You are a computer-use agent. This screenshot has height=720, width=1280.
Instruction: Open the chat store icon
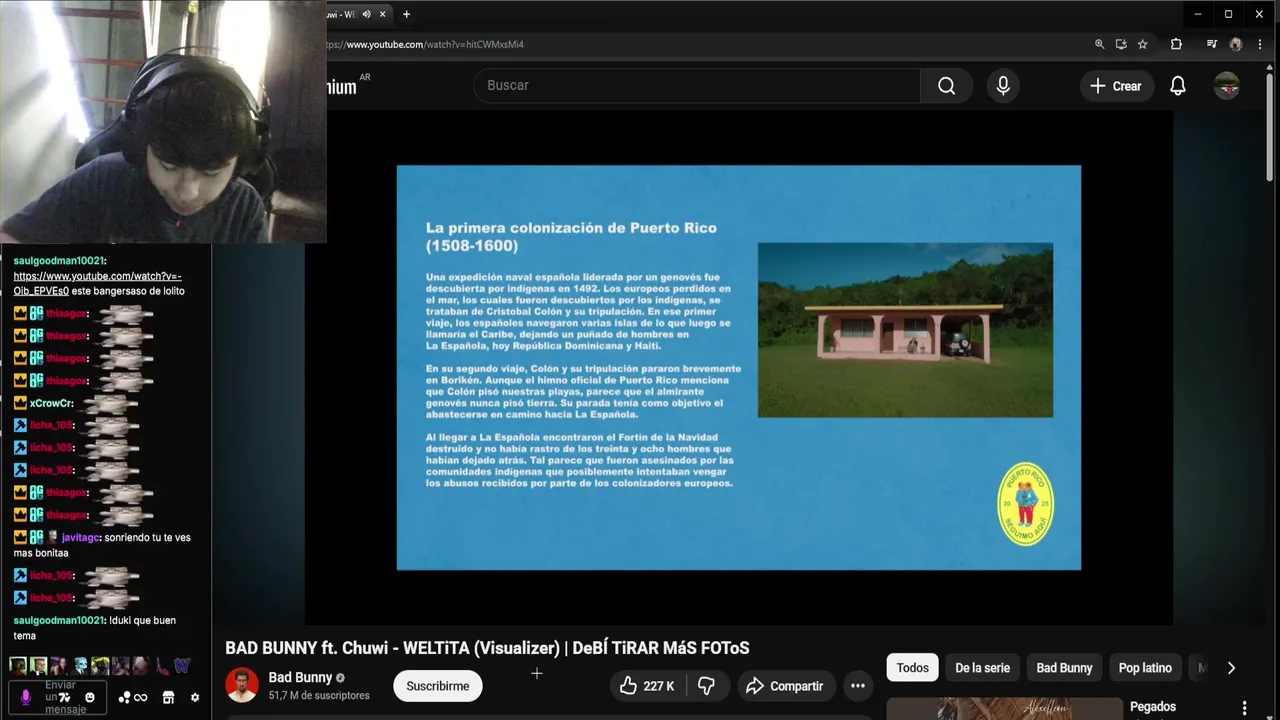(x=168, y=697)
